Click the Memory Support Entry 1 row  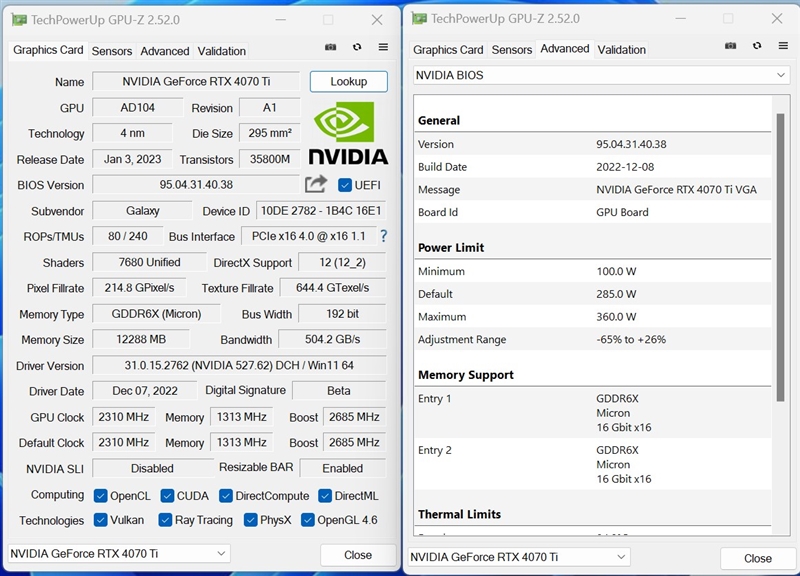pos(593,413)
